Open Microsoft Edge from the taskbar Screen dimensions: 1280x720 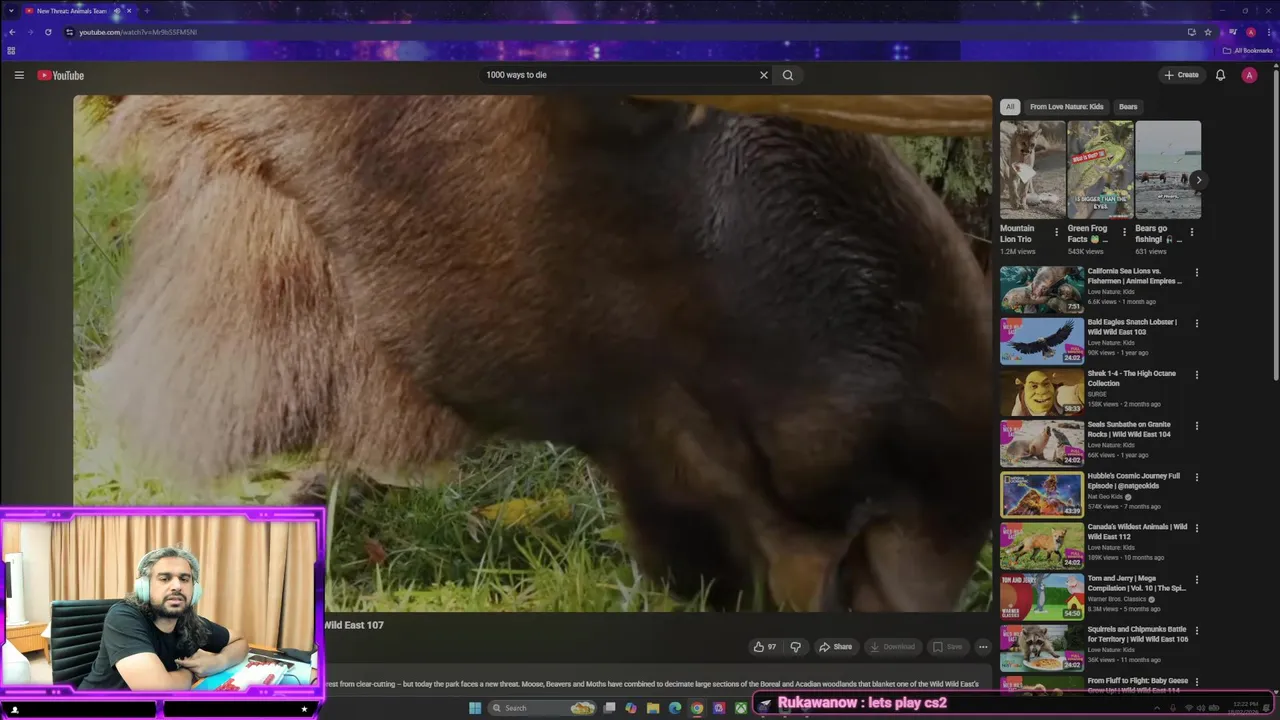(675, 708)
